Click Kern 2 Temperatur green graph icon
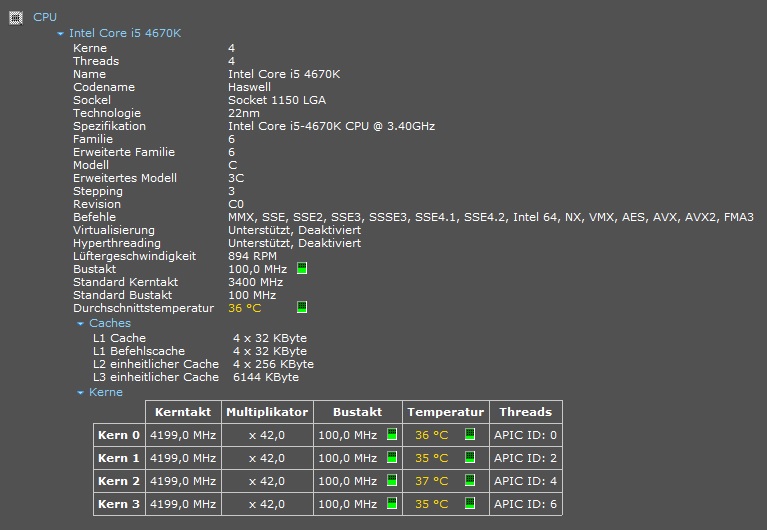The image size is (767, 530). click(470, 480)
